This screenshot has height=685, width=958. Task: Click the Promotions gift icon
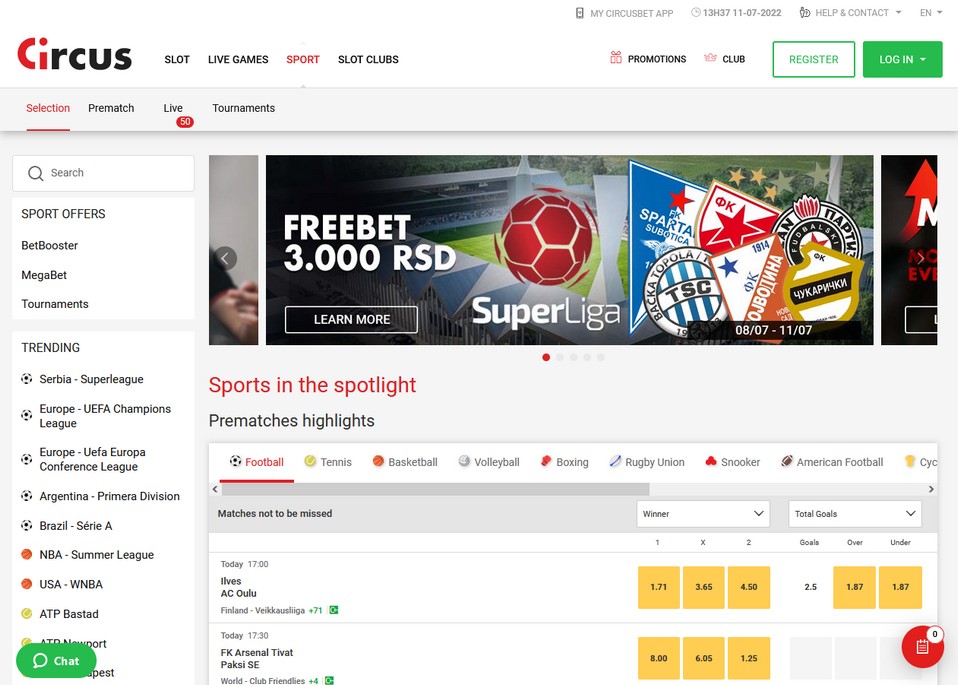(x=615, y=58)
